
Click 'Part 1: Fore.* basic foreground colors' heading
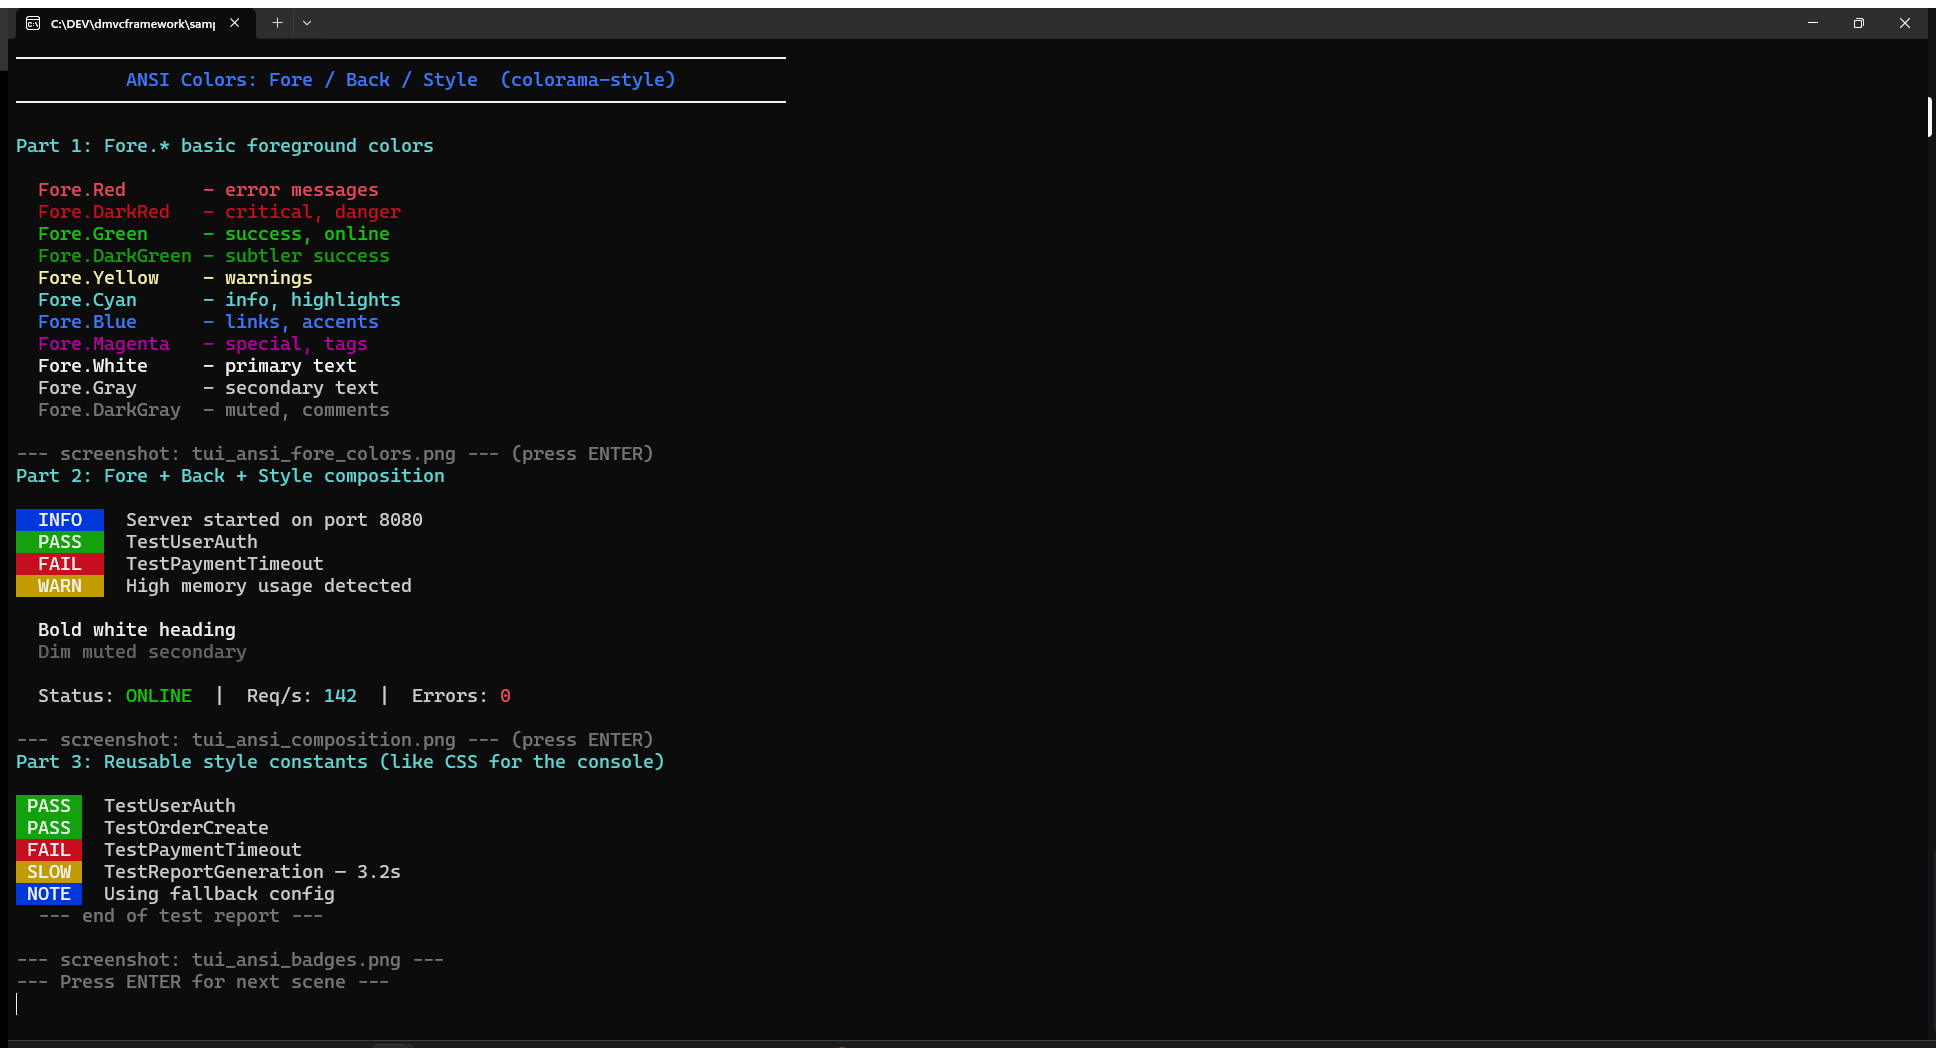tap(225, 146)
